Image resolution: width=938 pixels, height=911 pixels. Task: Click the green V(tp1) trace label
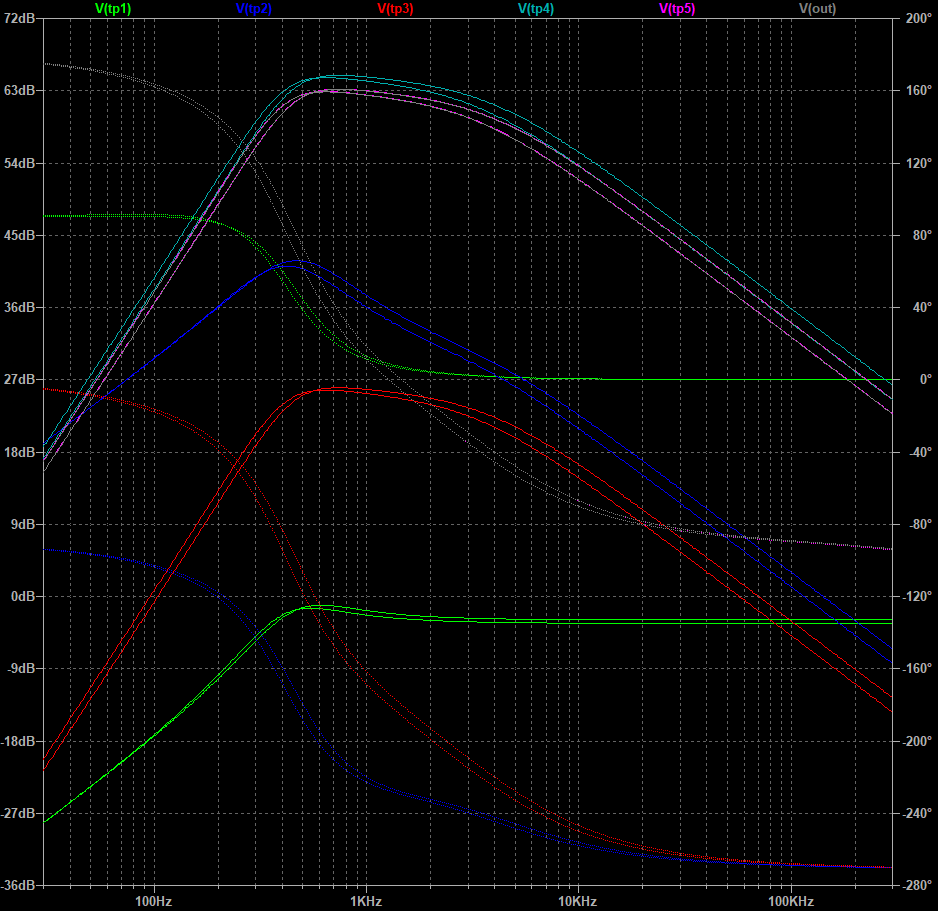pos(113,9)
